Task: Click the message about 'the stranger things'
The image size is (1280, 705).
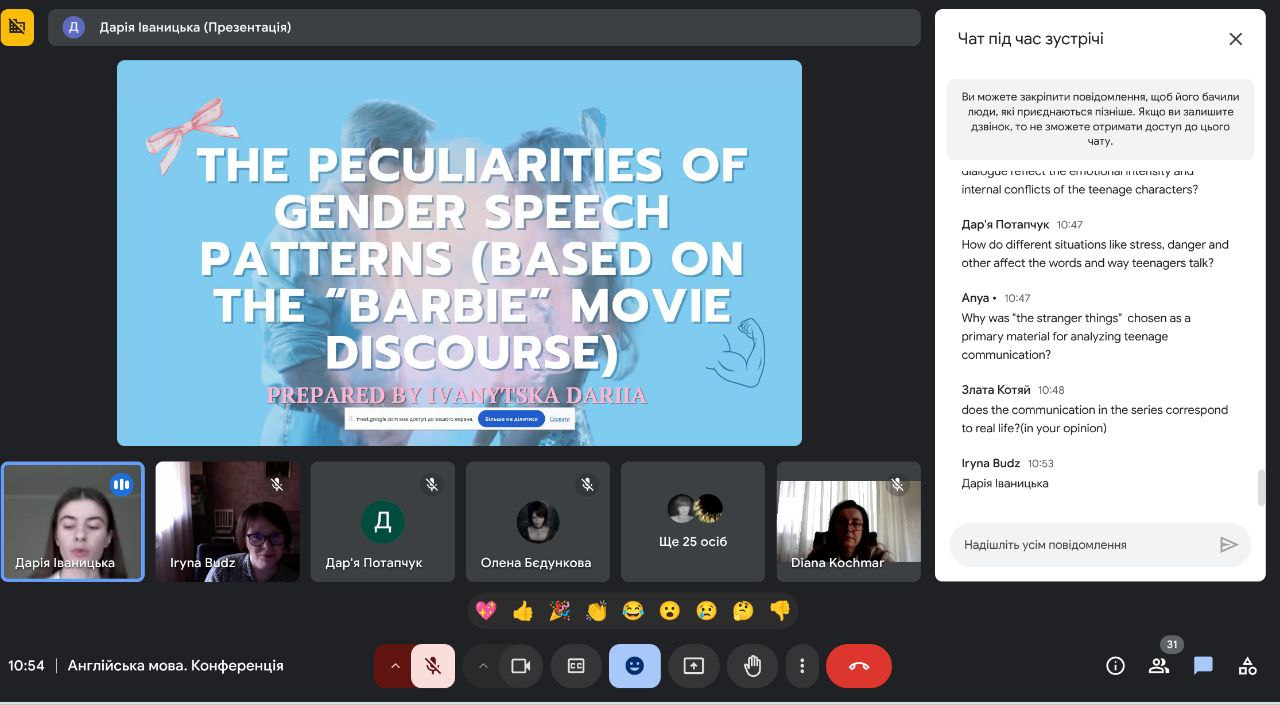Action: pyautogui.click(x=1076, y=336)
